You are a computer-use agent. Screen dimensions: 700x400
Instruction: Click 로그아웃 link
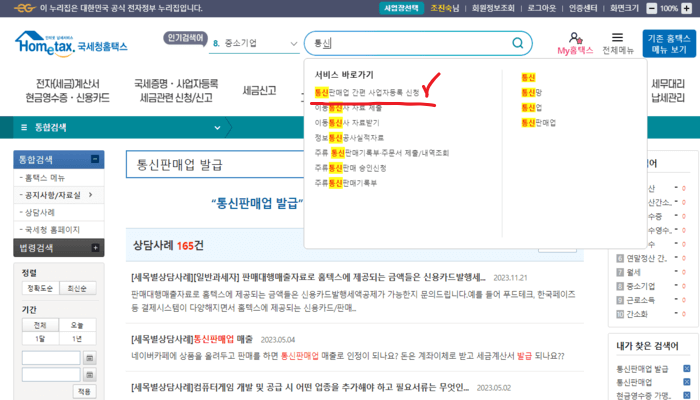pyautogui.click(x=542, y=8)
